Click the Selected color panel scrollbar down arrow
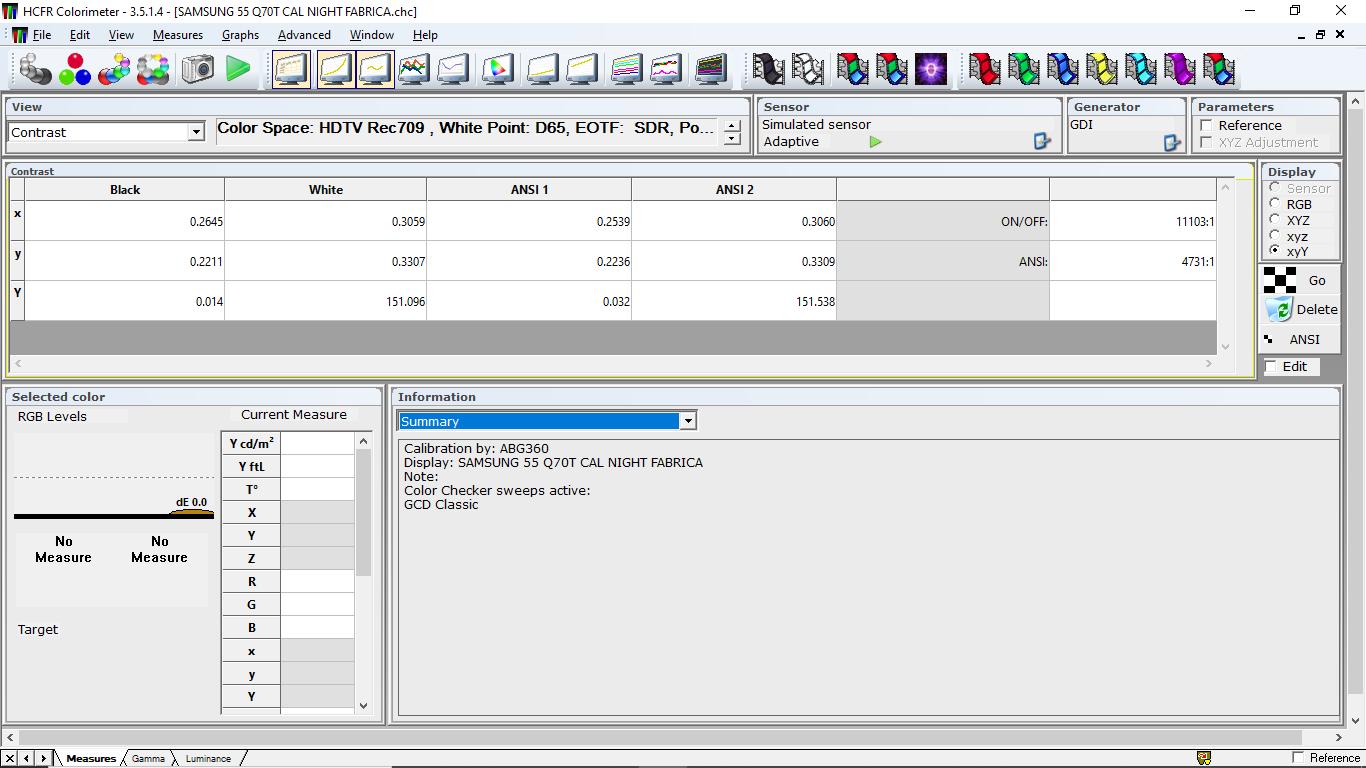 [363, 705]
